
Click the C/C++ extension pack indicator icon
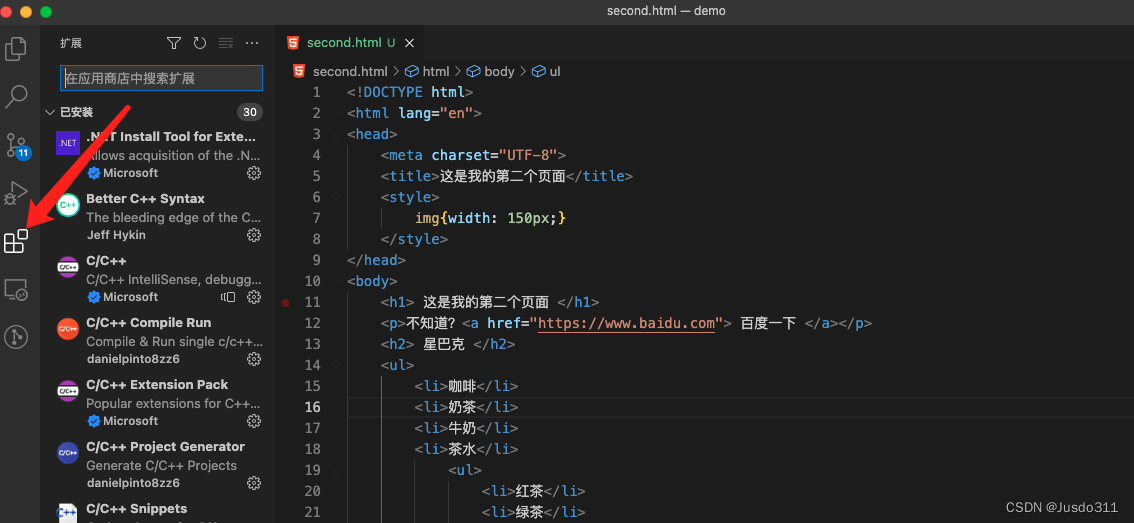click(229, 297)
